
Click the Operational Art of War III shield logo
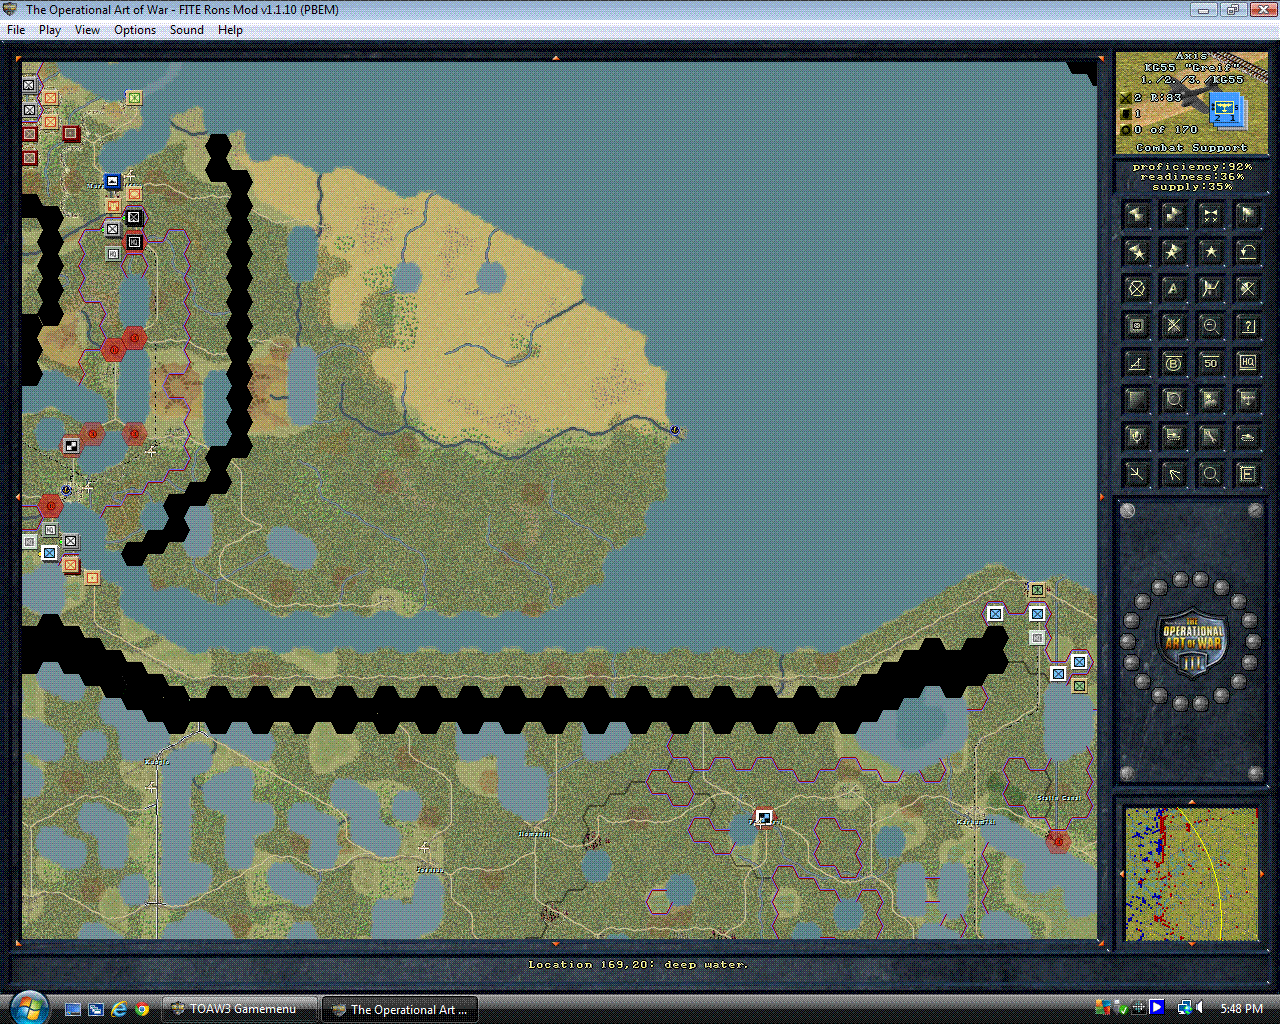point(1191,641)
